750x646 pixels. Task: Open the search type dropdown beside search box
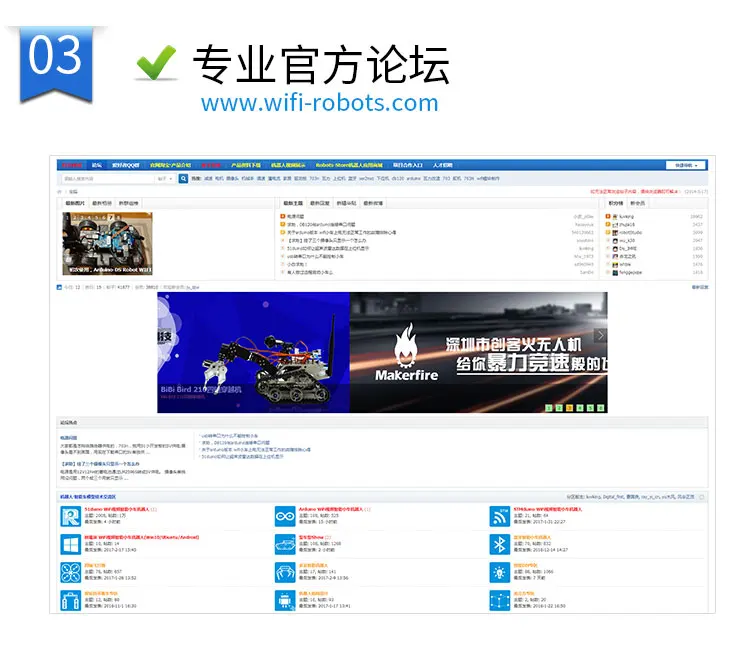coord(165,178)
